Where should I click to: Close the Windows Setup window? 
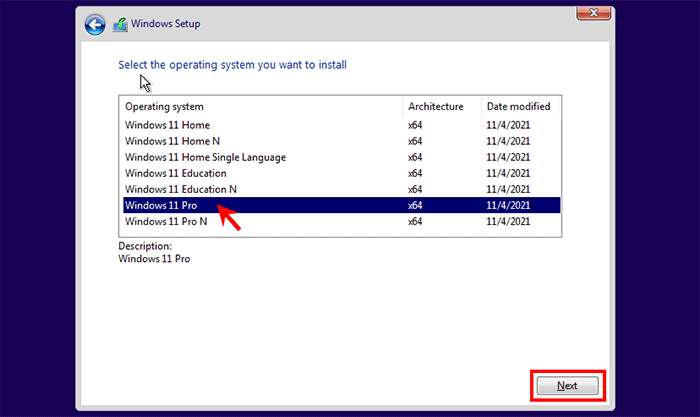coord(593,13)
